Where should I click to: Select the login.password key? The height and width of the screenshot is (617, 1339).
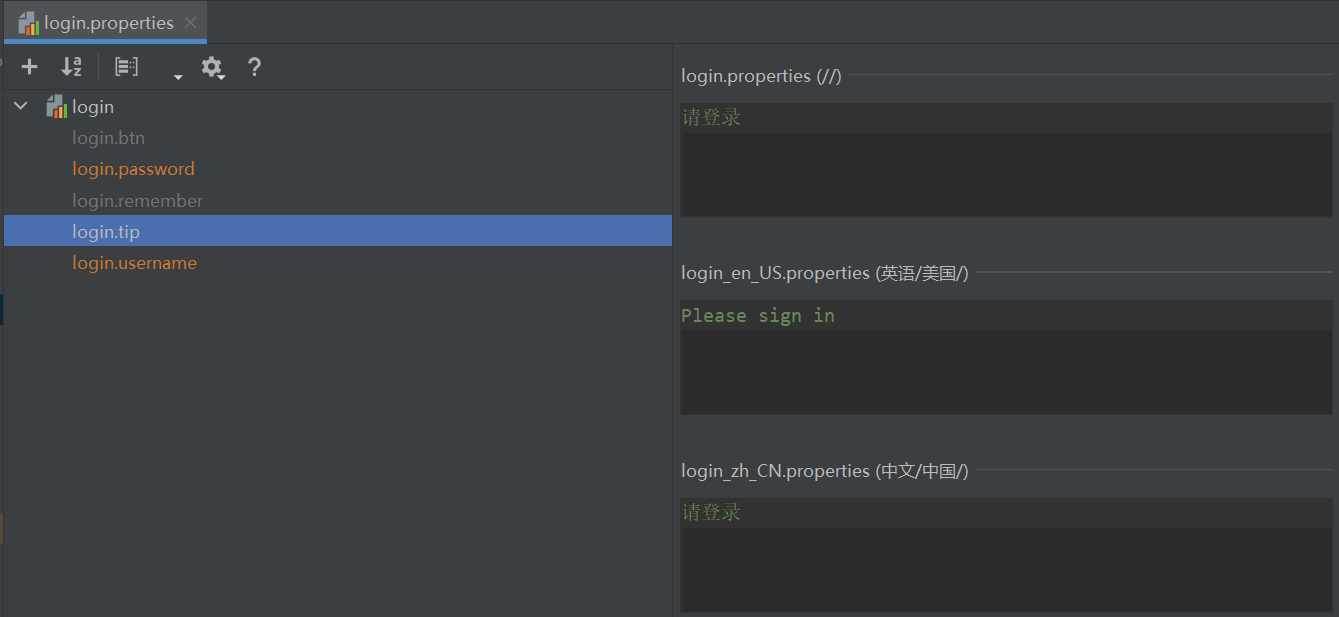point(133,169)
